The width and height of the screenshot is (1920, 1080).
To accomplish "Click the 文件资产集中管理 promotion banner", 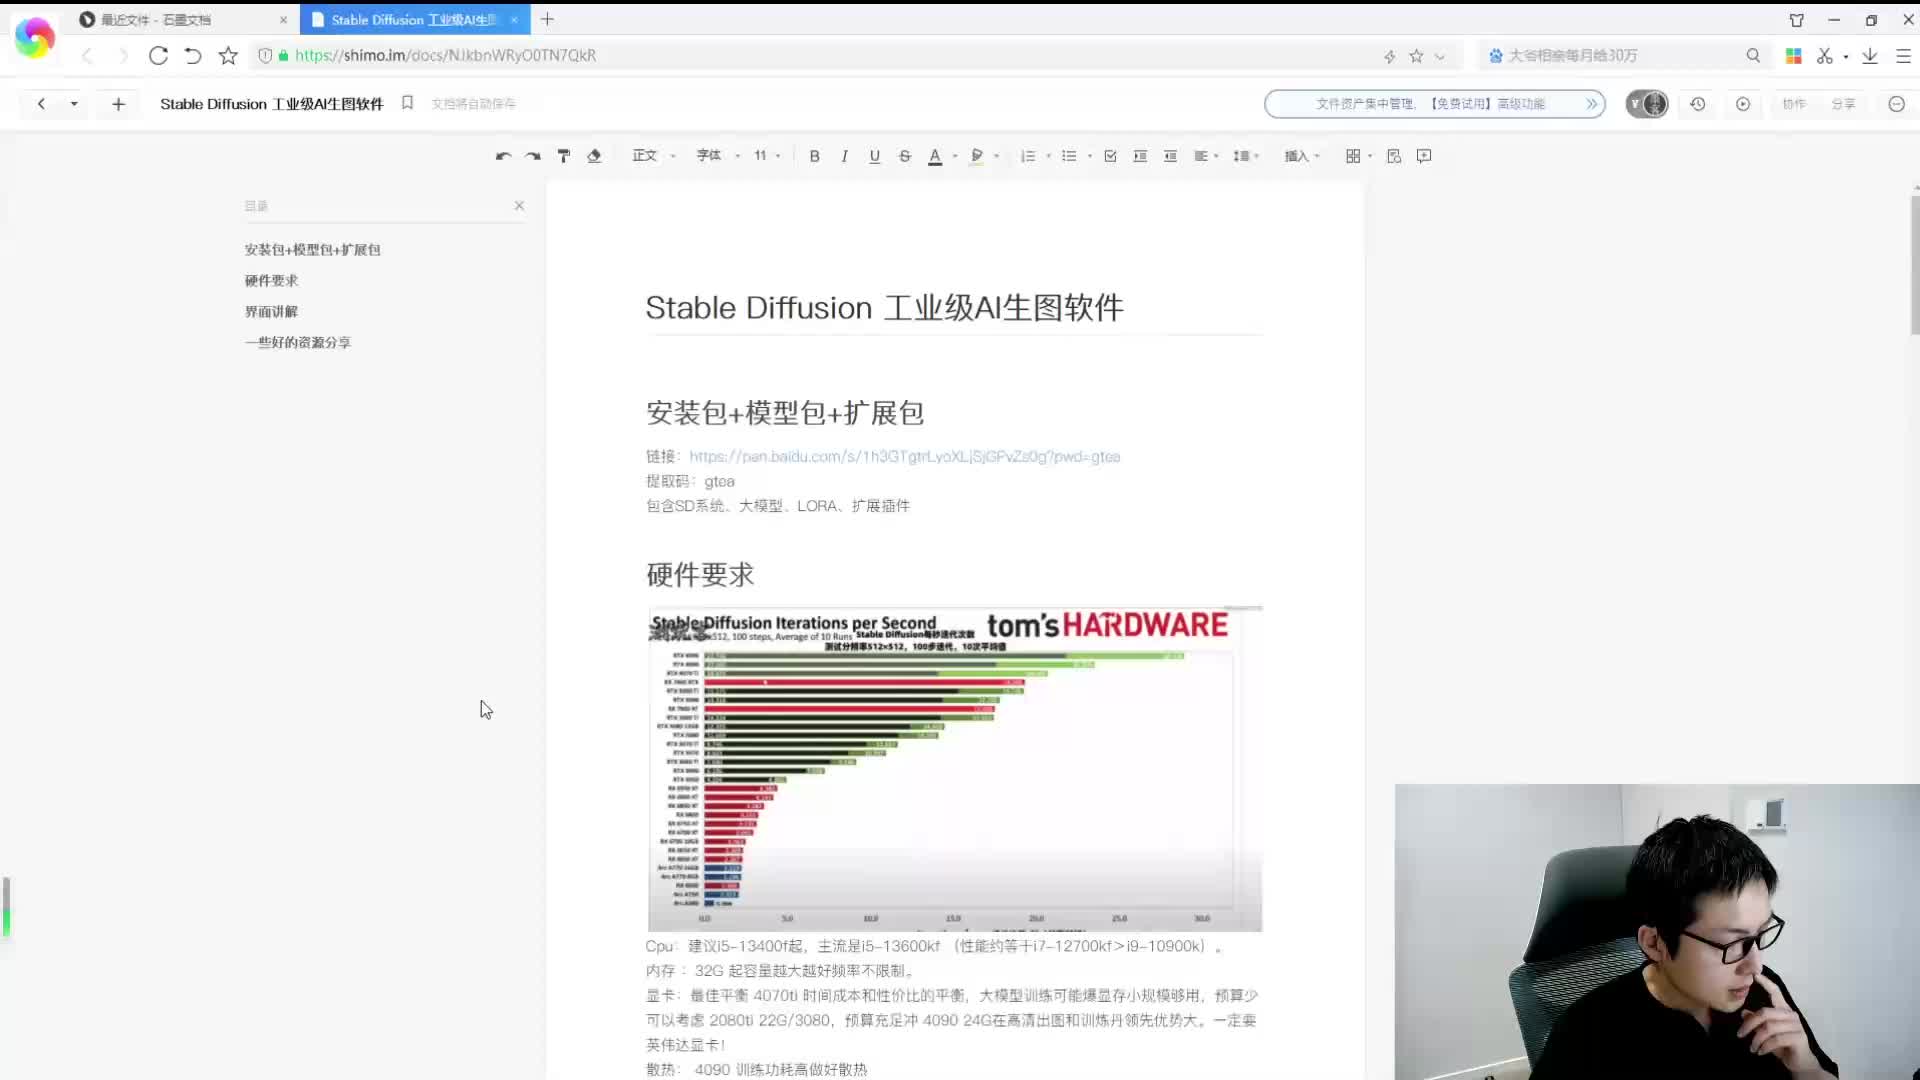I will (1434, 104).
